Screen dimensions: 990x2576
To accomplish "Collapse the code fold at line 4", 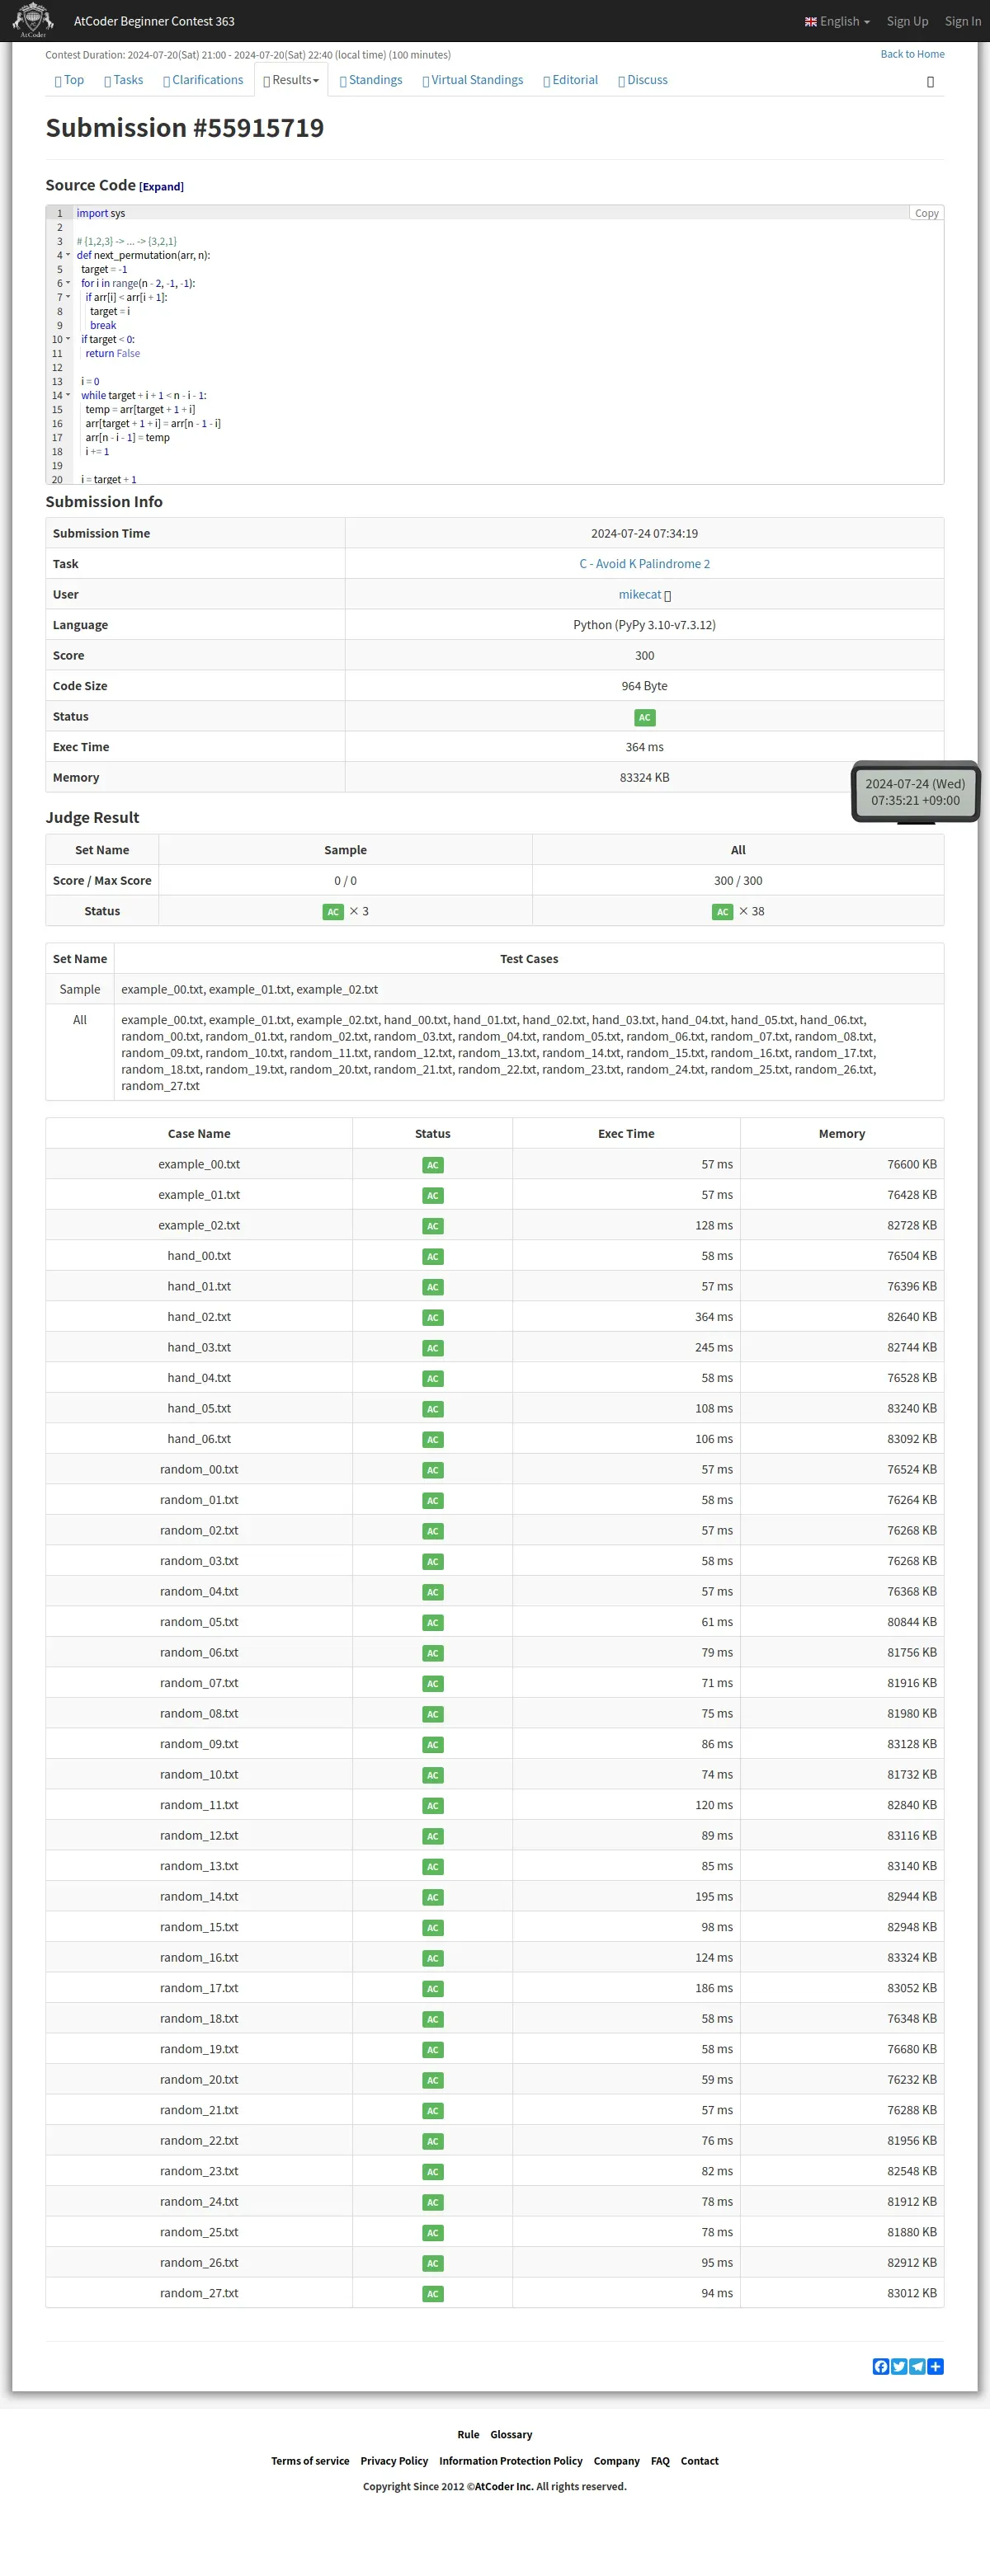I will coord(68,255).
